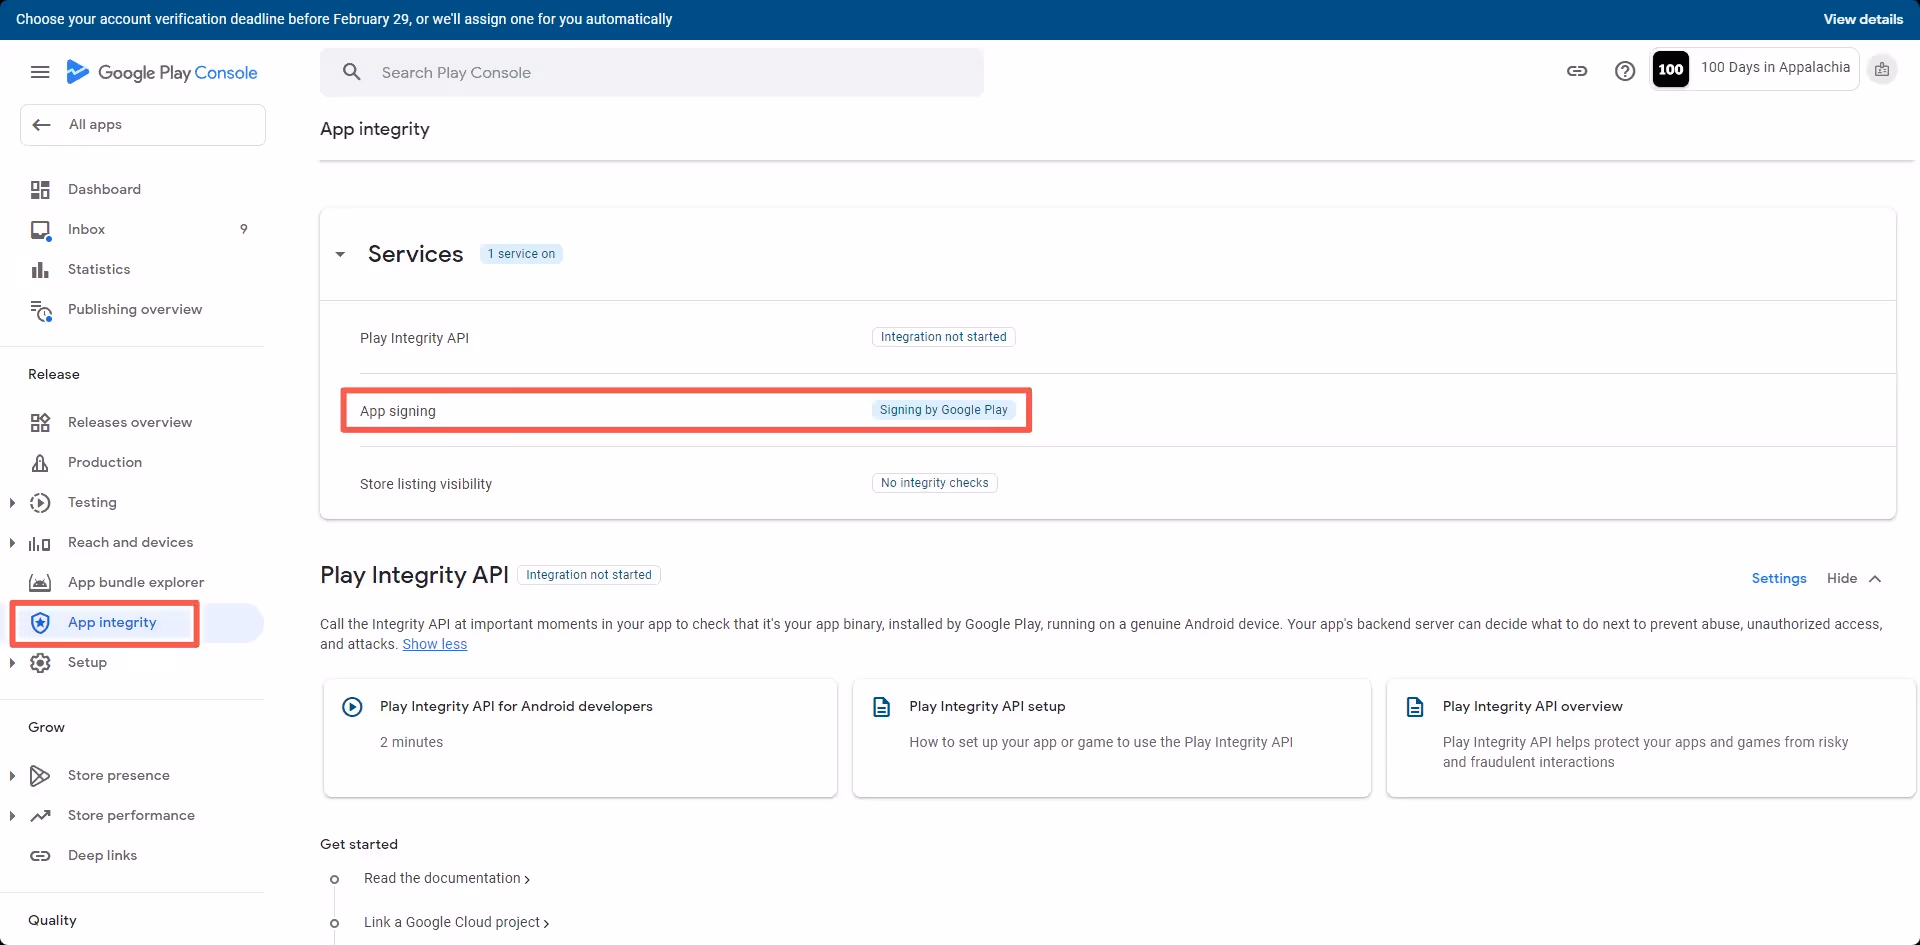Screen dimensions: 1920x945
Task: Click the Store presence icon
Action: 40,775
